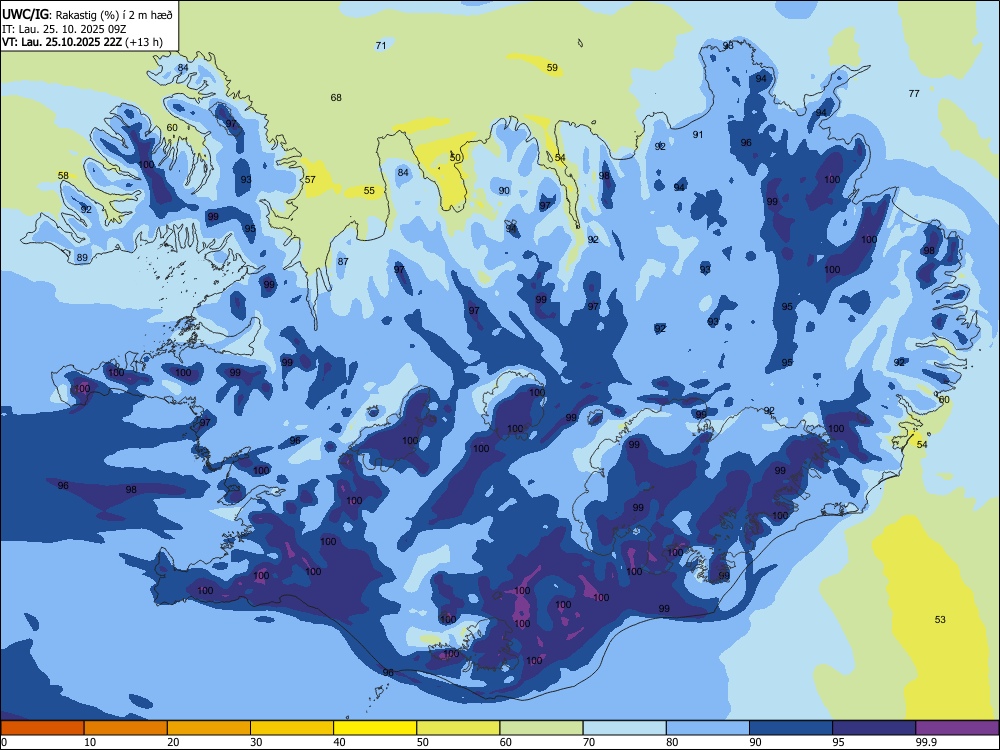Viewport: 1000px width, 750px height.
Task: Click the legend tick label 10
Action: [90, 742]
